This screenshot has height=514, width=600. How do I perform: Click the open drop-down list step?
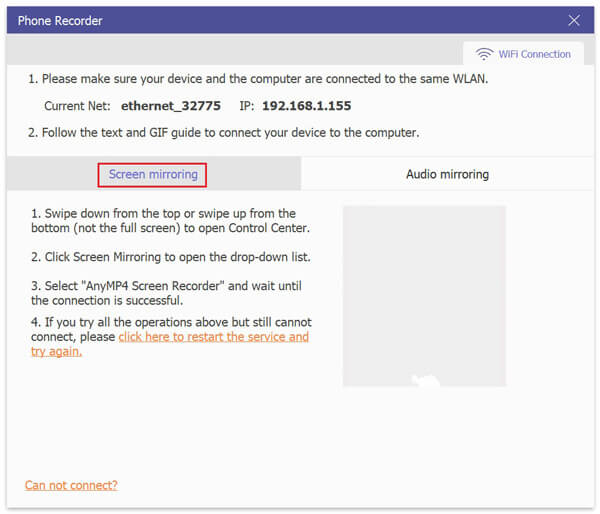click(x=169, y=257)
